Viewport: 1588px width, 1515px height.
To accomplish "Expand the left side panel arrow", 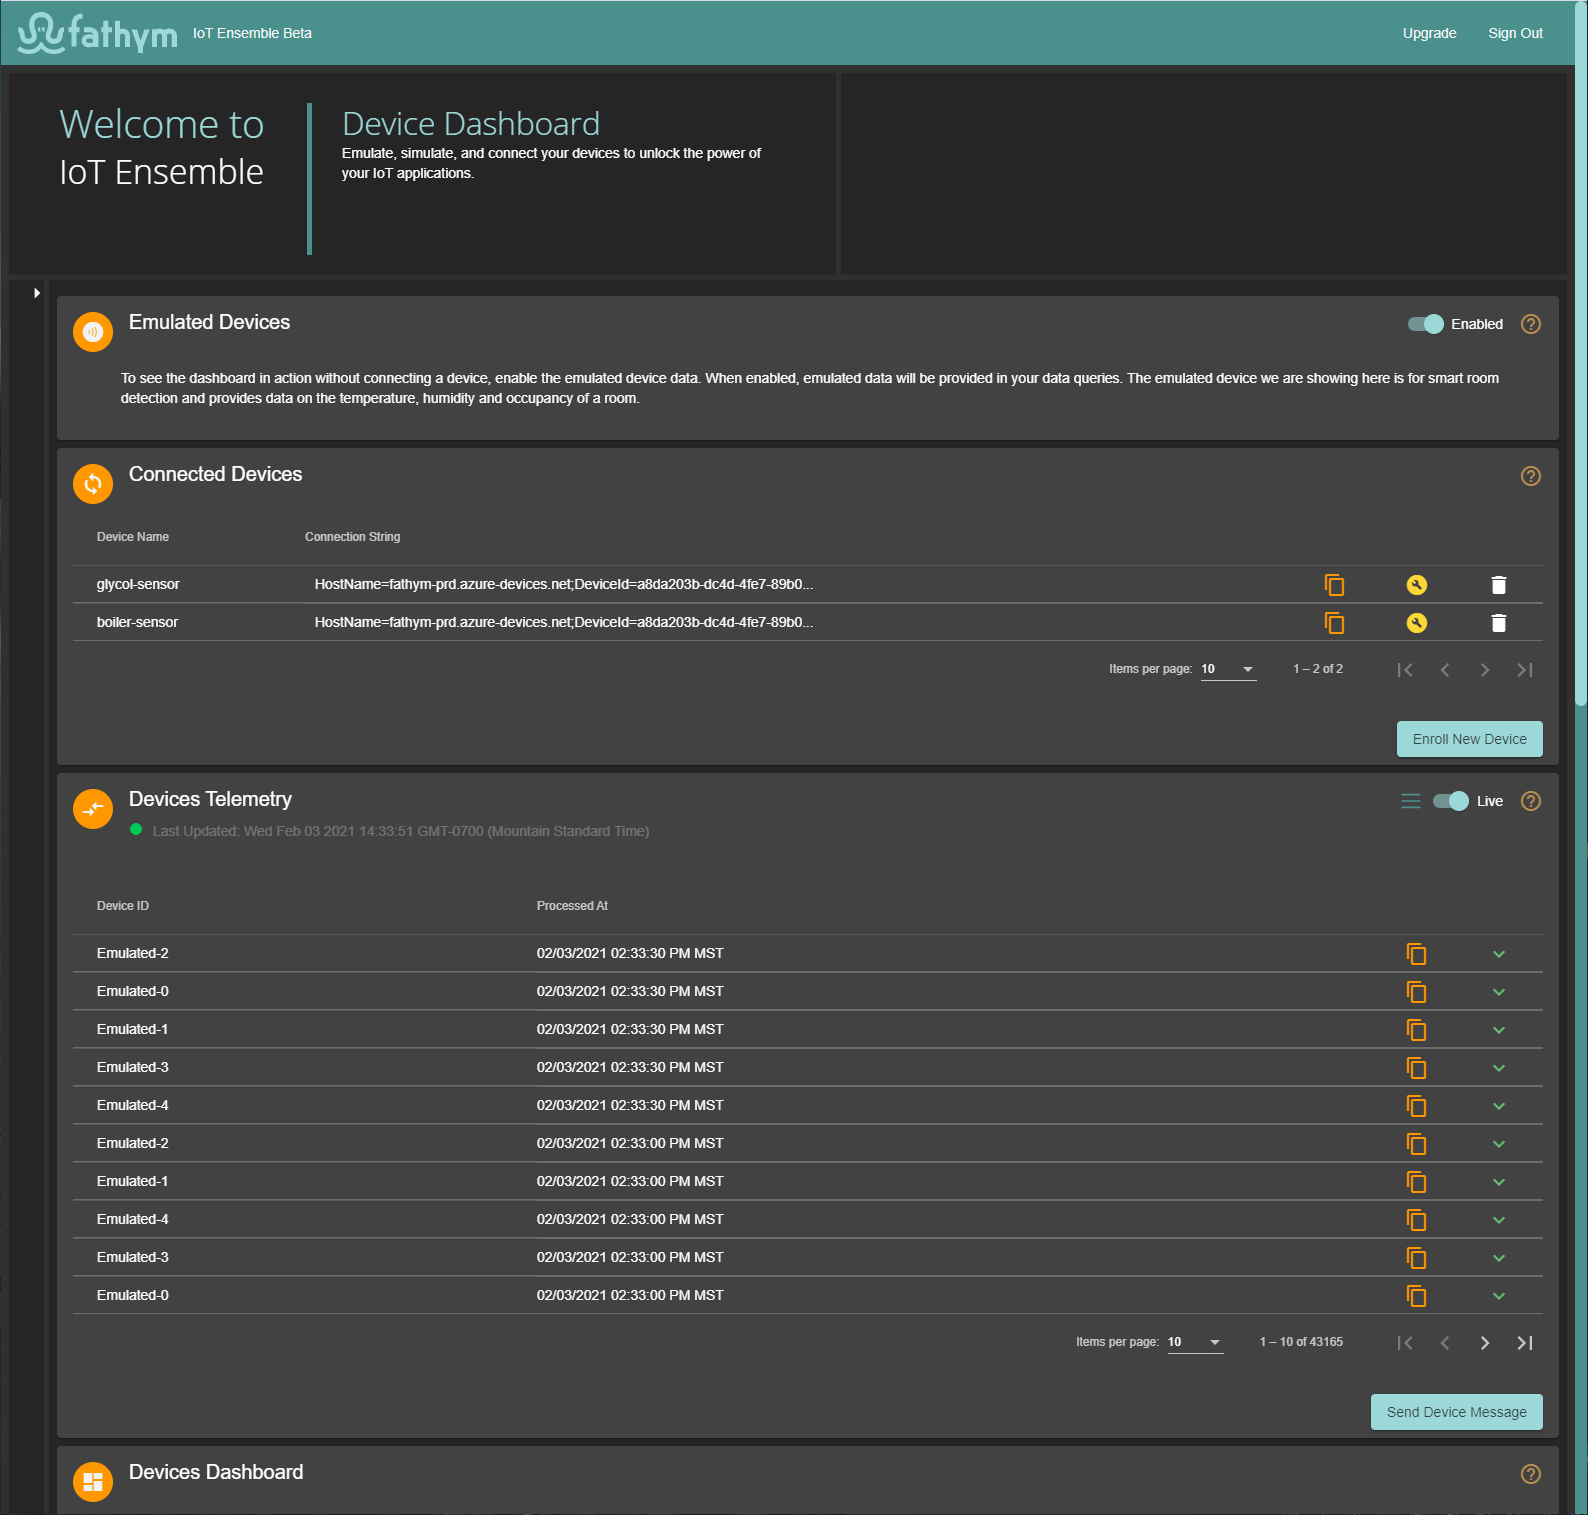I will (x=37, y=293).
